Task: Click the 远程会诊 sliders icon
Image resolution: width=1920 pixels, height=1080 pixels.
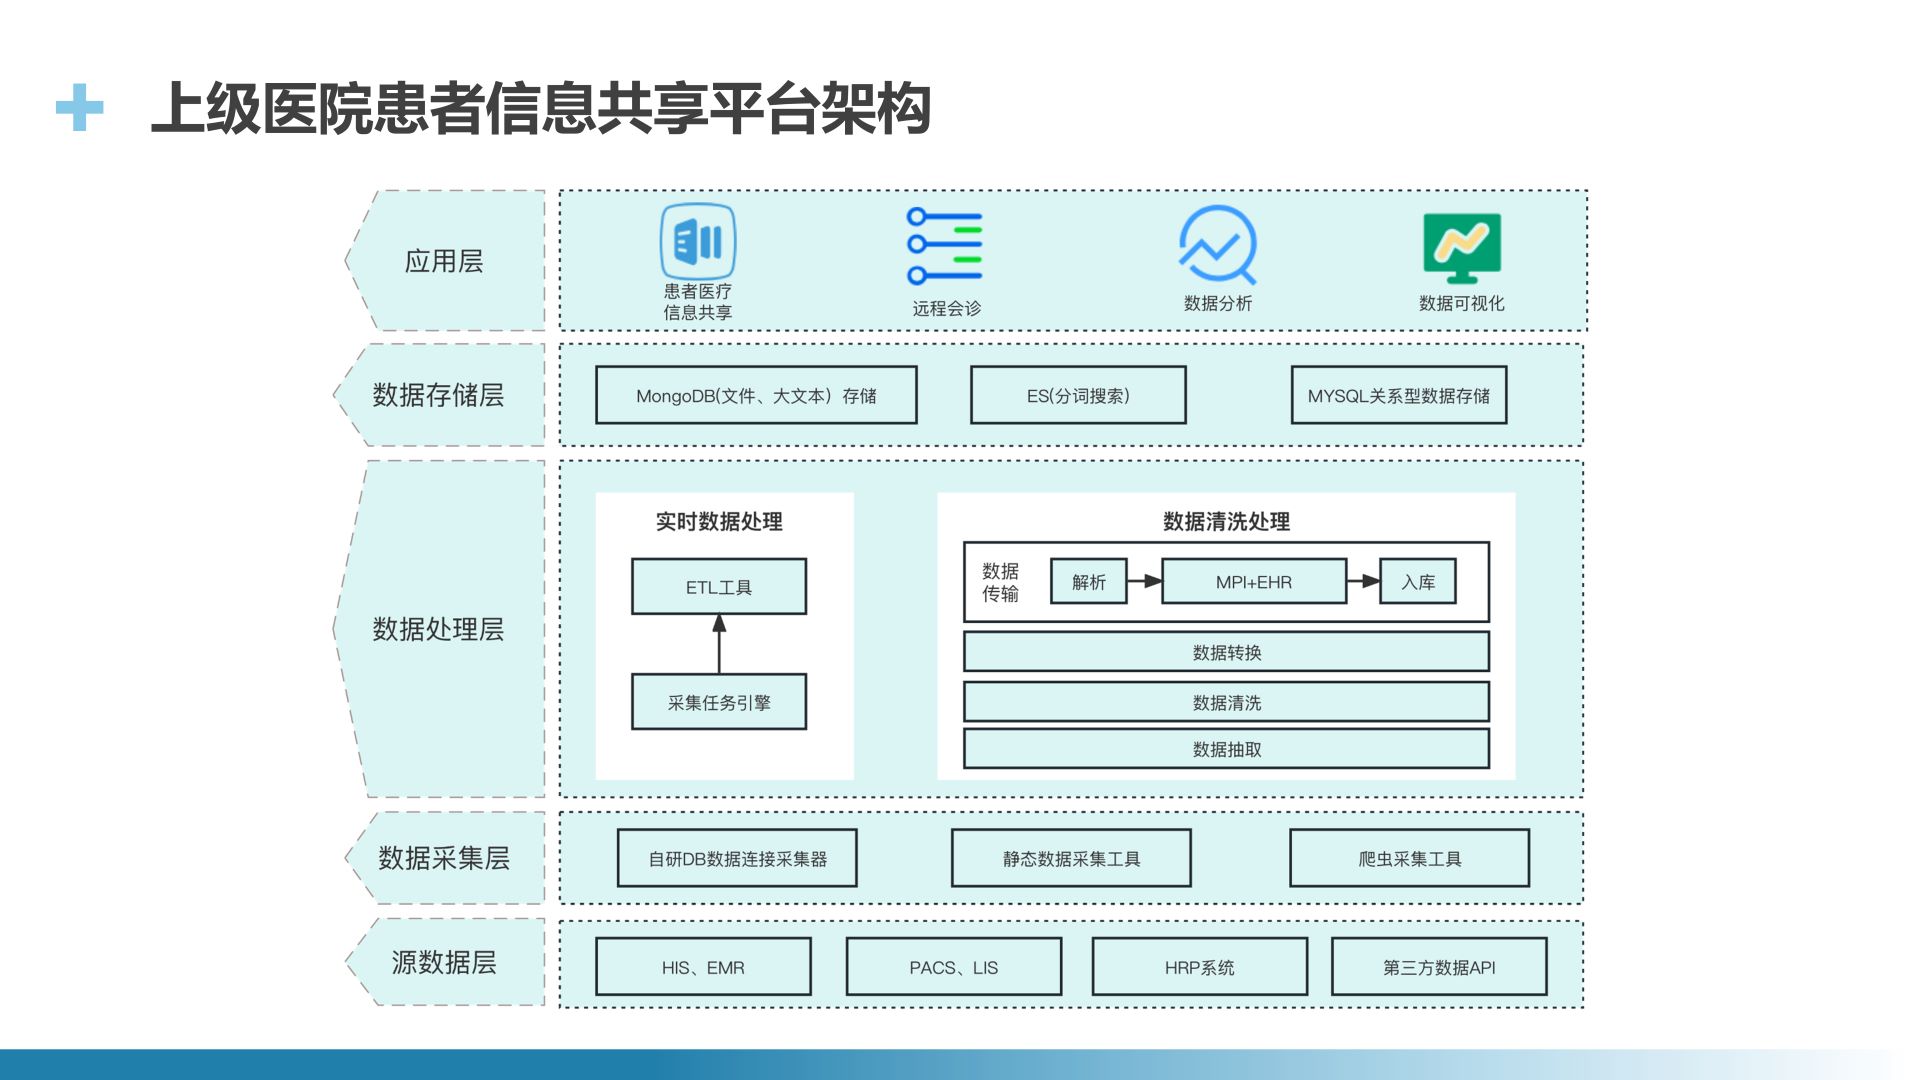Action: (944, 243)
